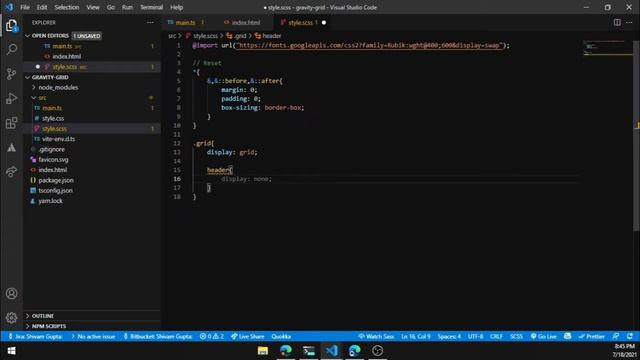This screenshot has width=640, height=360.
Task: Click the split editor icon
Action: tap(617, 22)
